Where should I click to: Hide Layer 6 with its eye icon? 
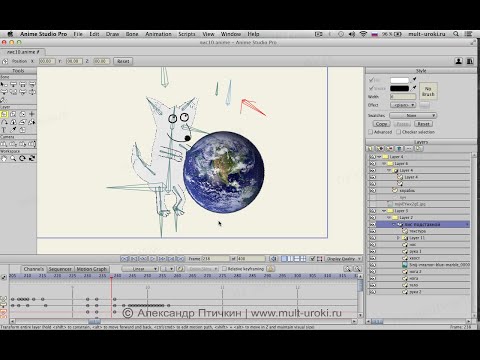(x=373, y=164)
